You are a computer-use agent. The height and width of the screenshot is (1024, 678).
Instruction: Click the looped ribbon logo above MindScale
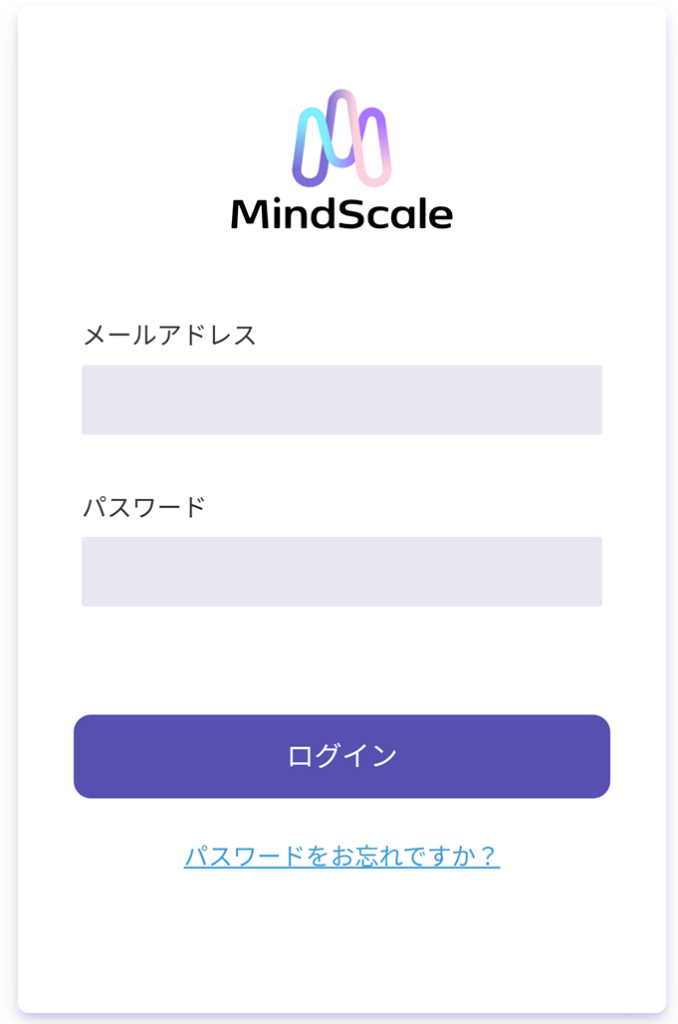[341, 139]
